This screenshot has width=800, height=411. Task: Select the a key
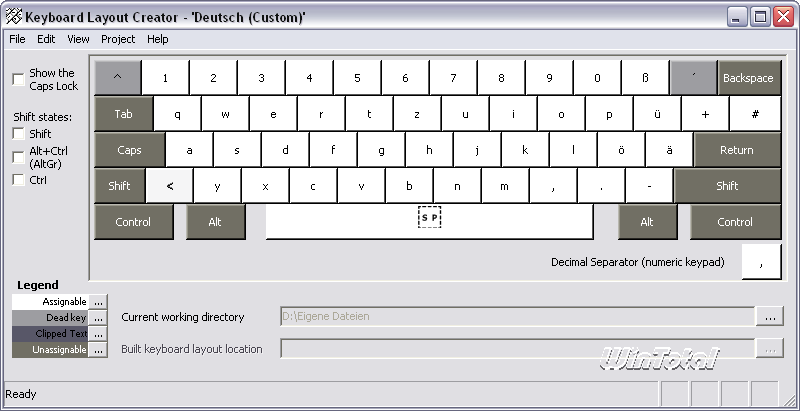(x=189, y=150)
